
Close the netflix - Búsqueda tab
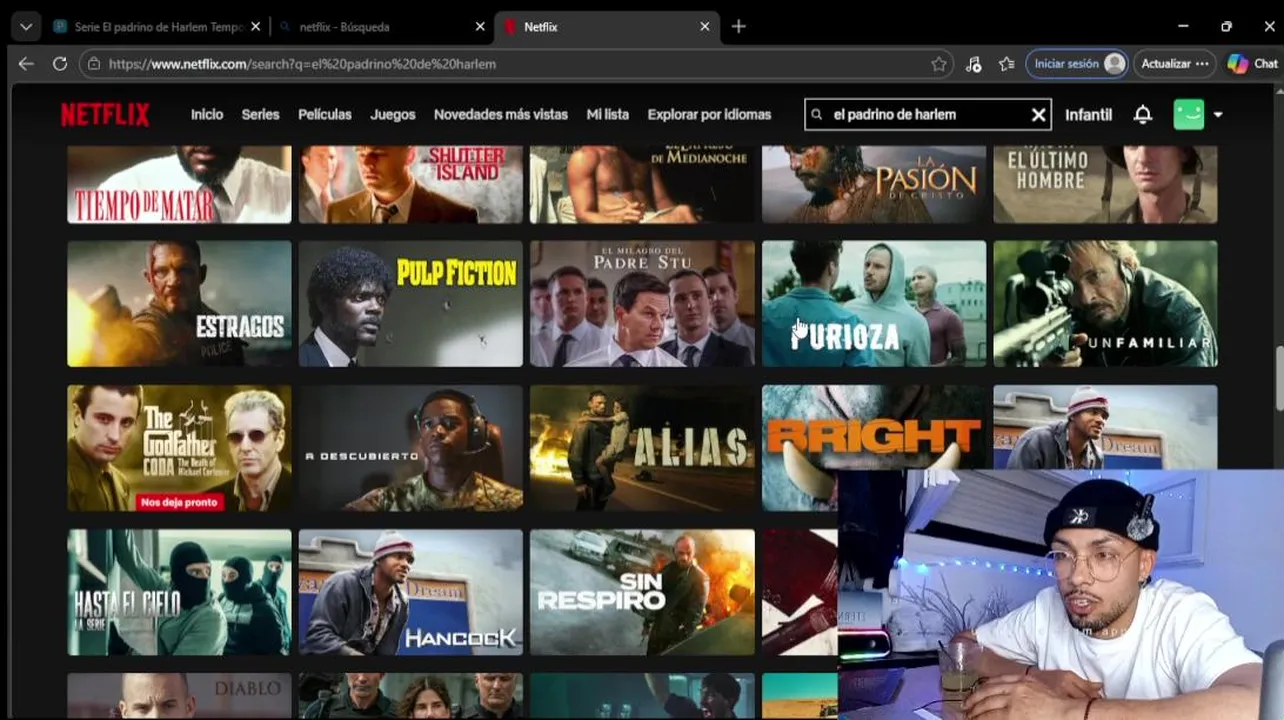[479, 27]
